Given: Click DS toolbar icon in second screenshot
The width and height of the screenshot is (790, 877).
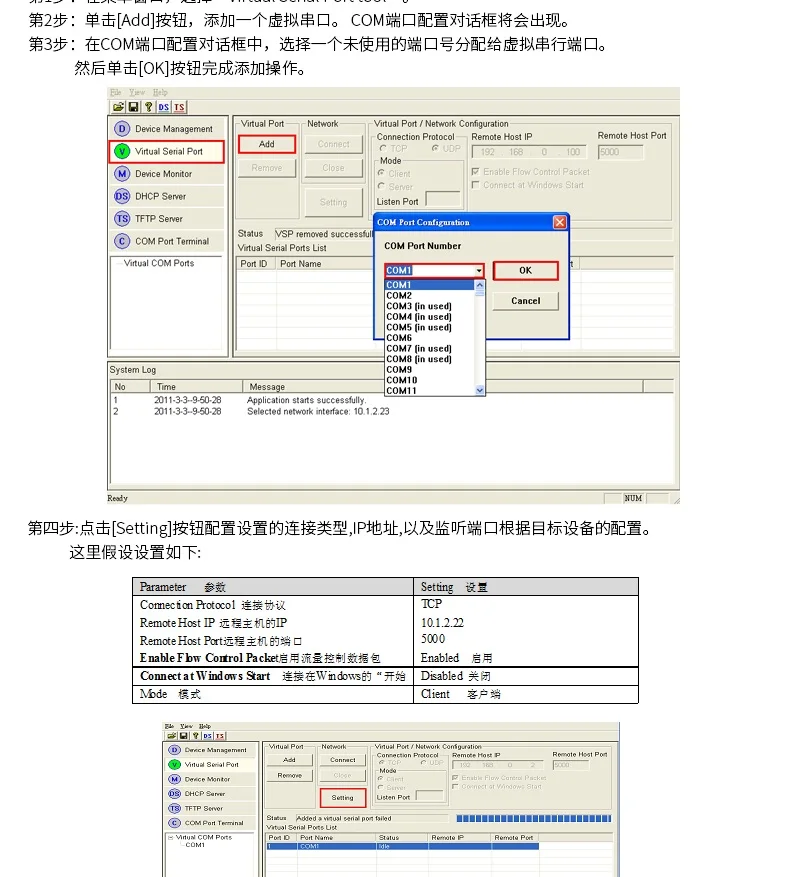Looking at the screenshot, I should pyautogui.click(x=208, y=736).
